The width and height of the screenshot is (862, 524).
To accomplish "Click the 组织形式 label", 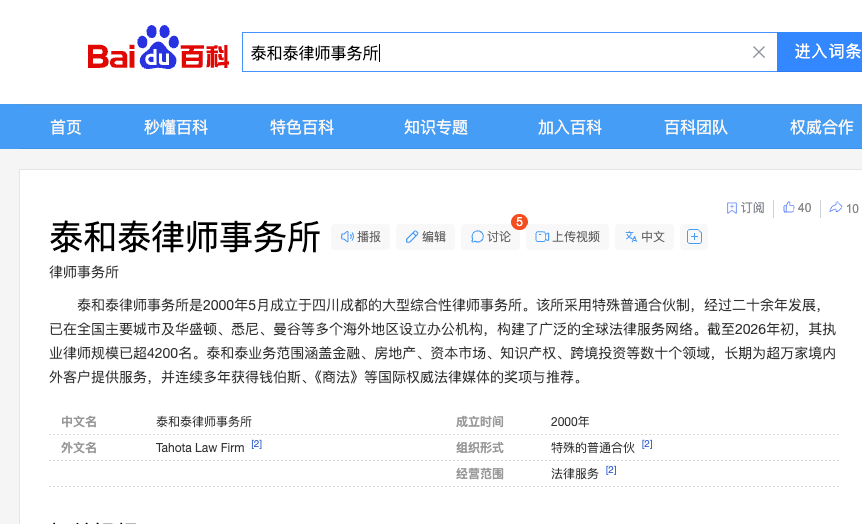I will [x=479, y=448].
